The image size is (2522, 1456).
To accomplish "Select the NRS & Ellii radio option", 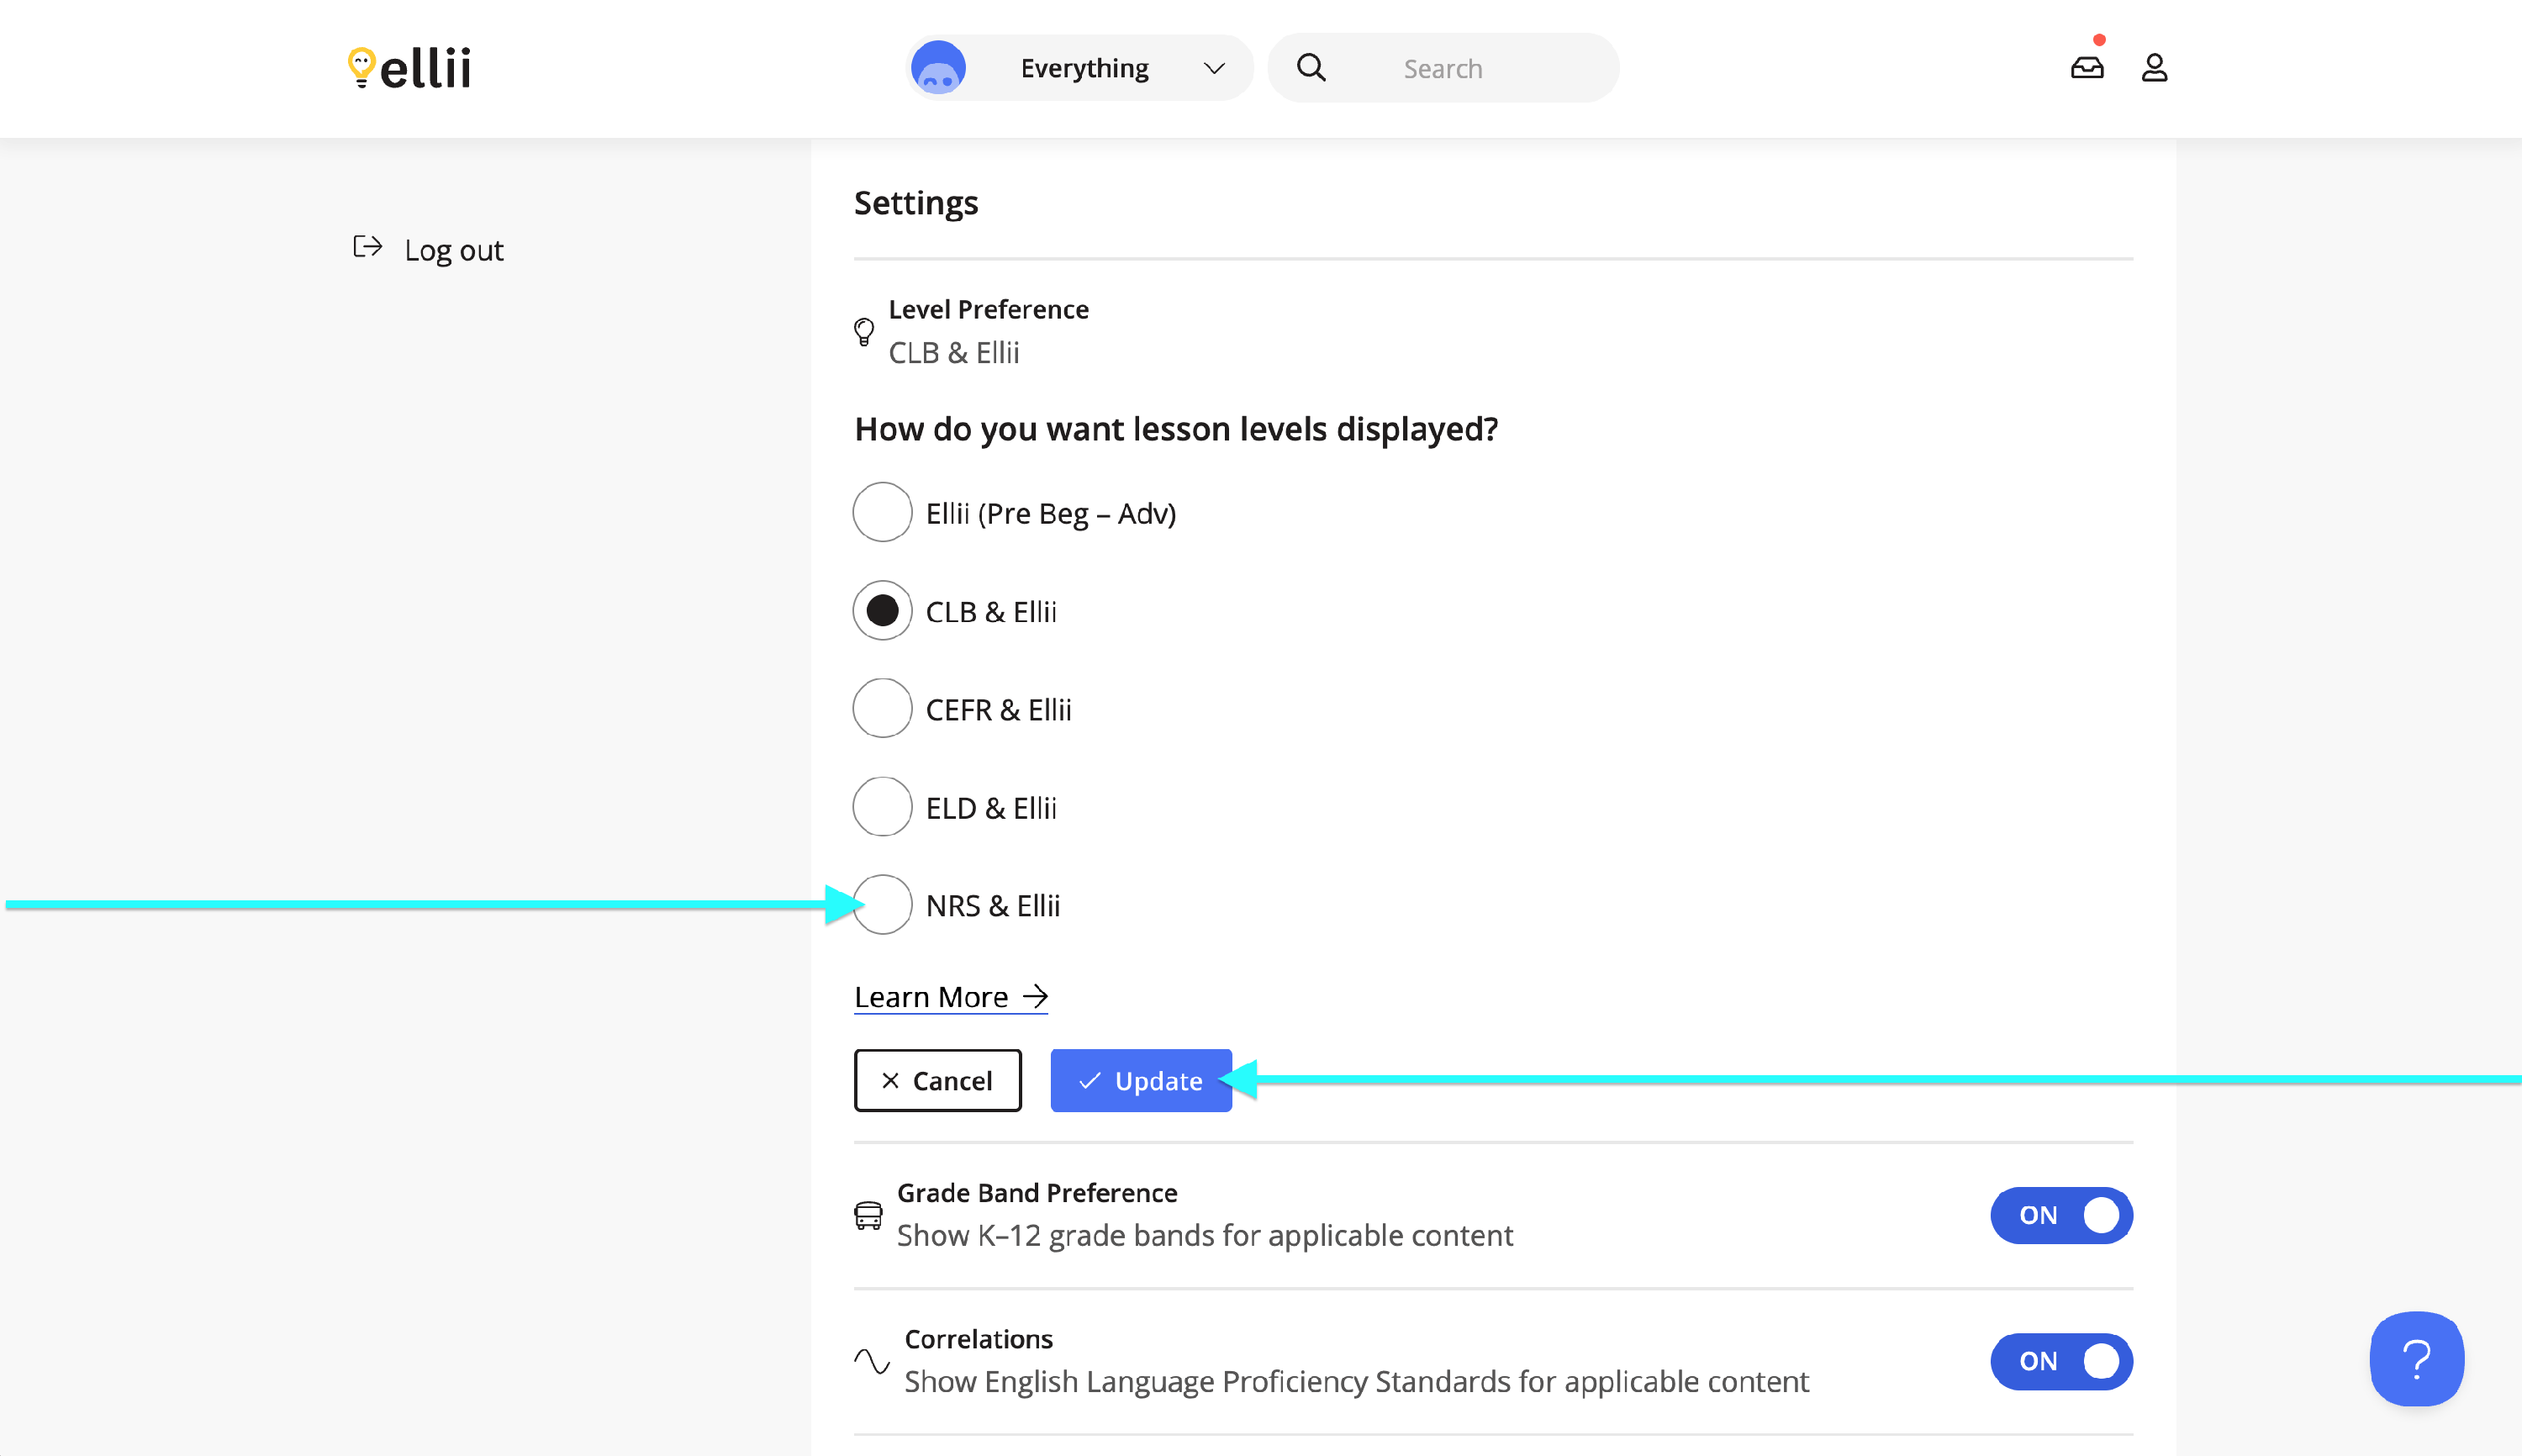I will [x=882, y=905].
